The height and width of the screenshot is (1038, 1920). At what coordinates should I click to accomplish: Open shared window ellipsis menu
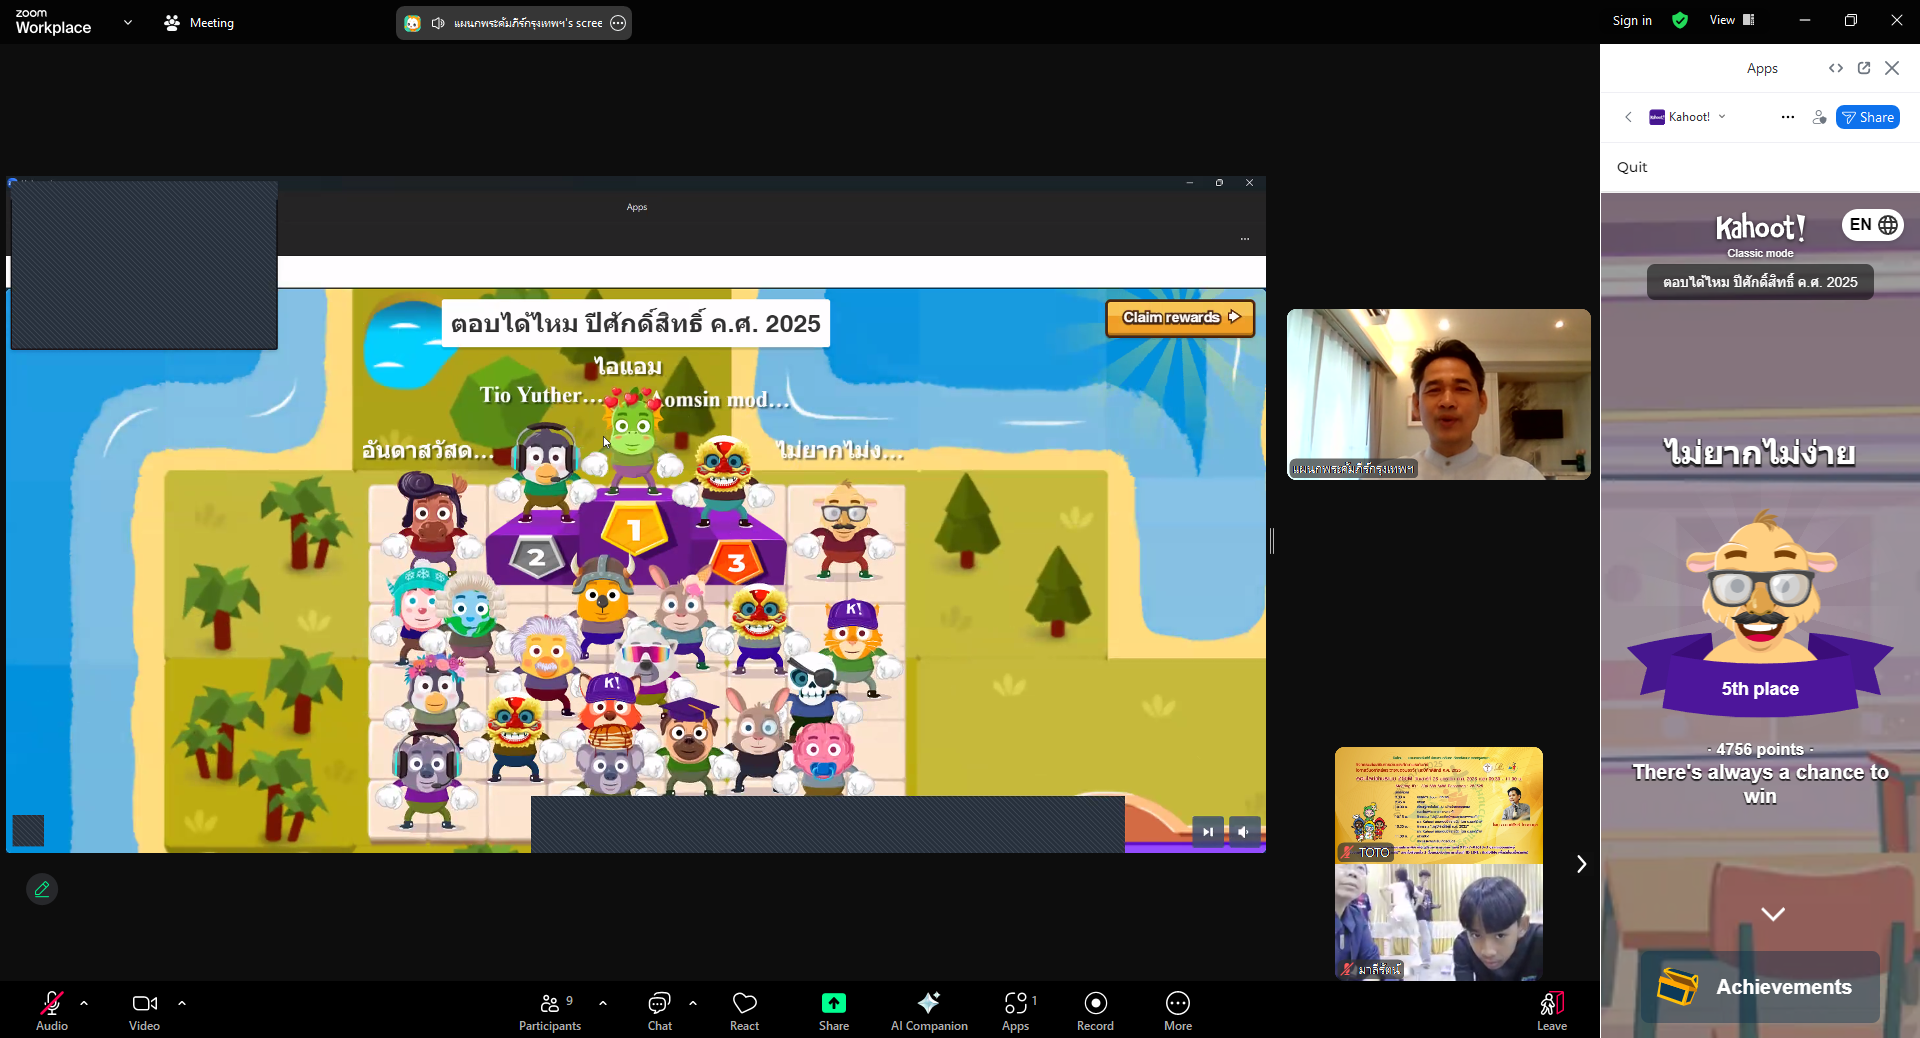[1244, 239]
